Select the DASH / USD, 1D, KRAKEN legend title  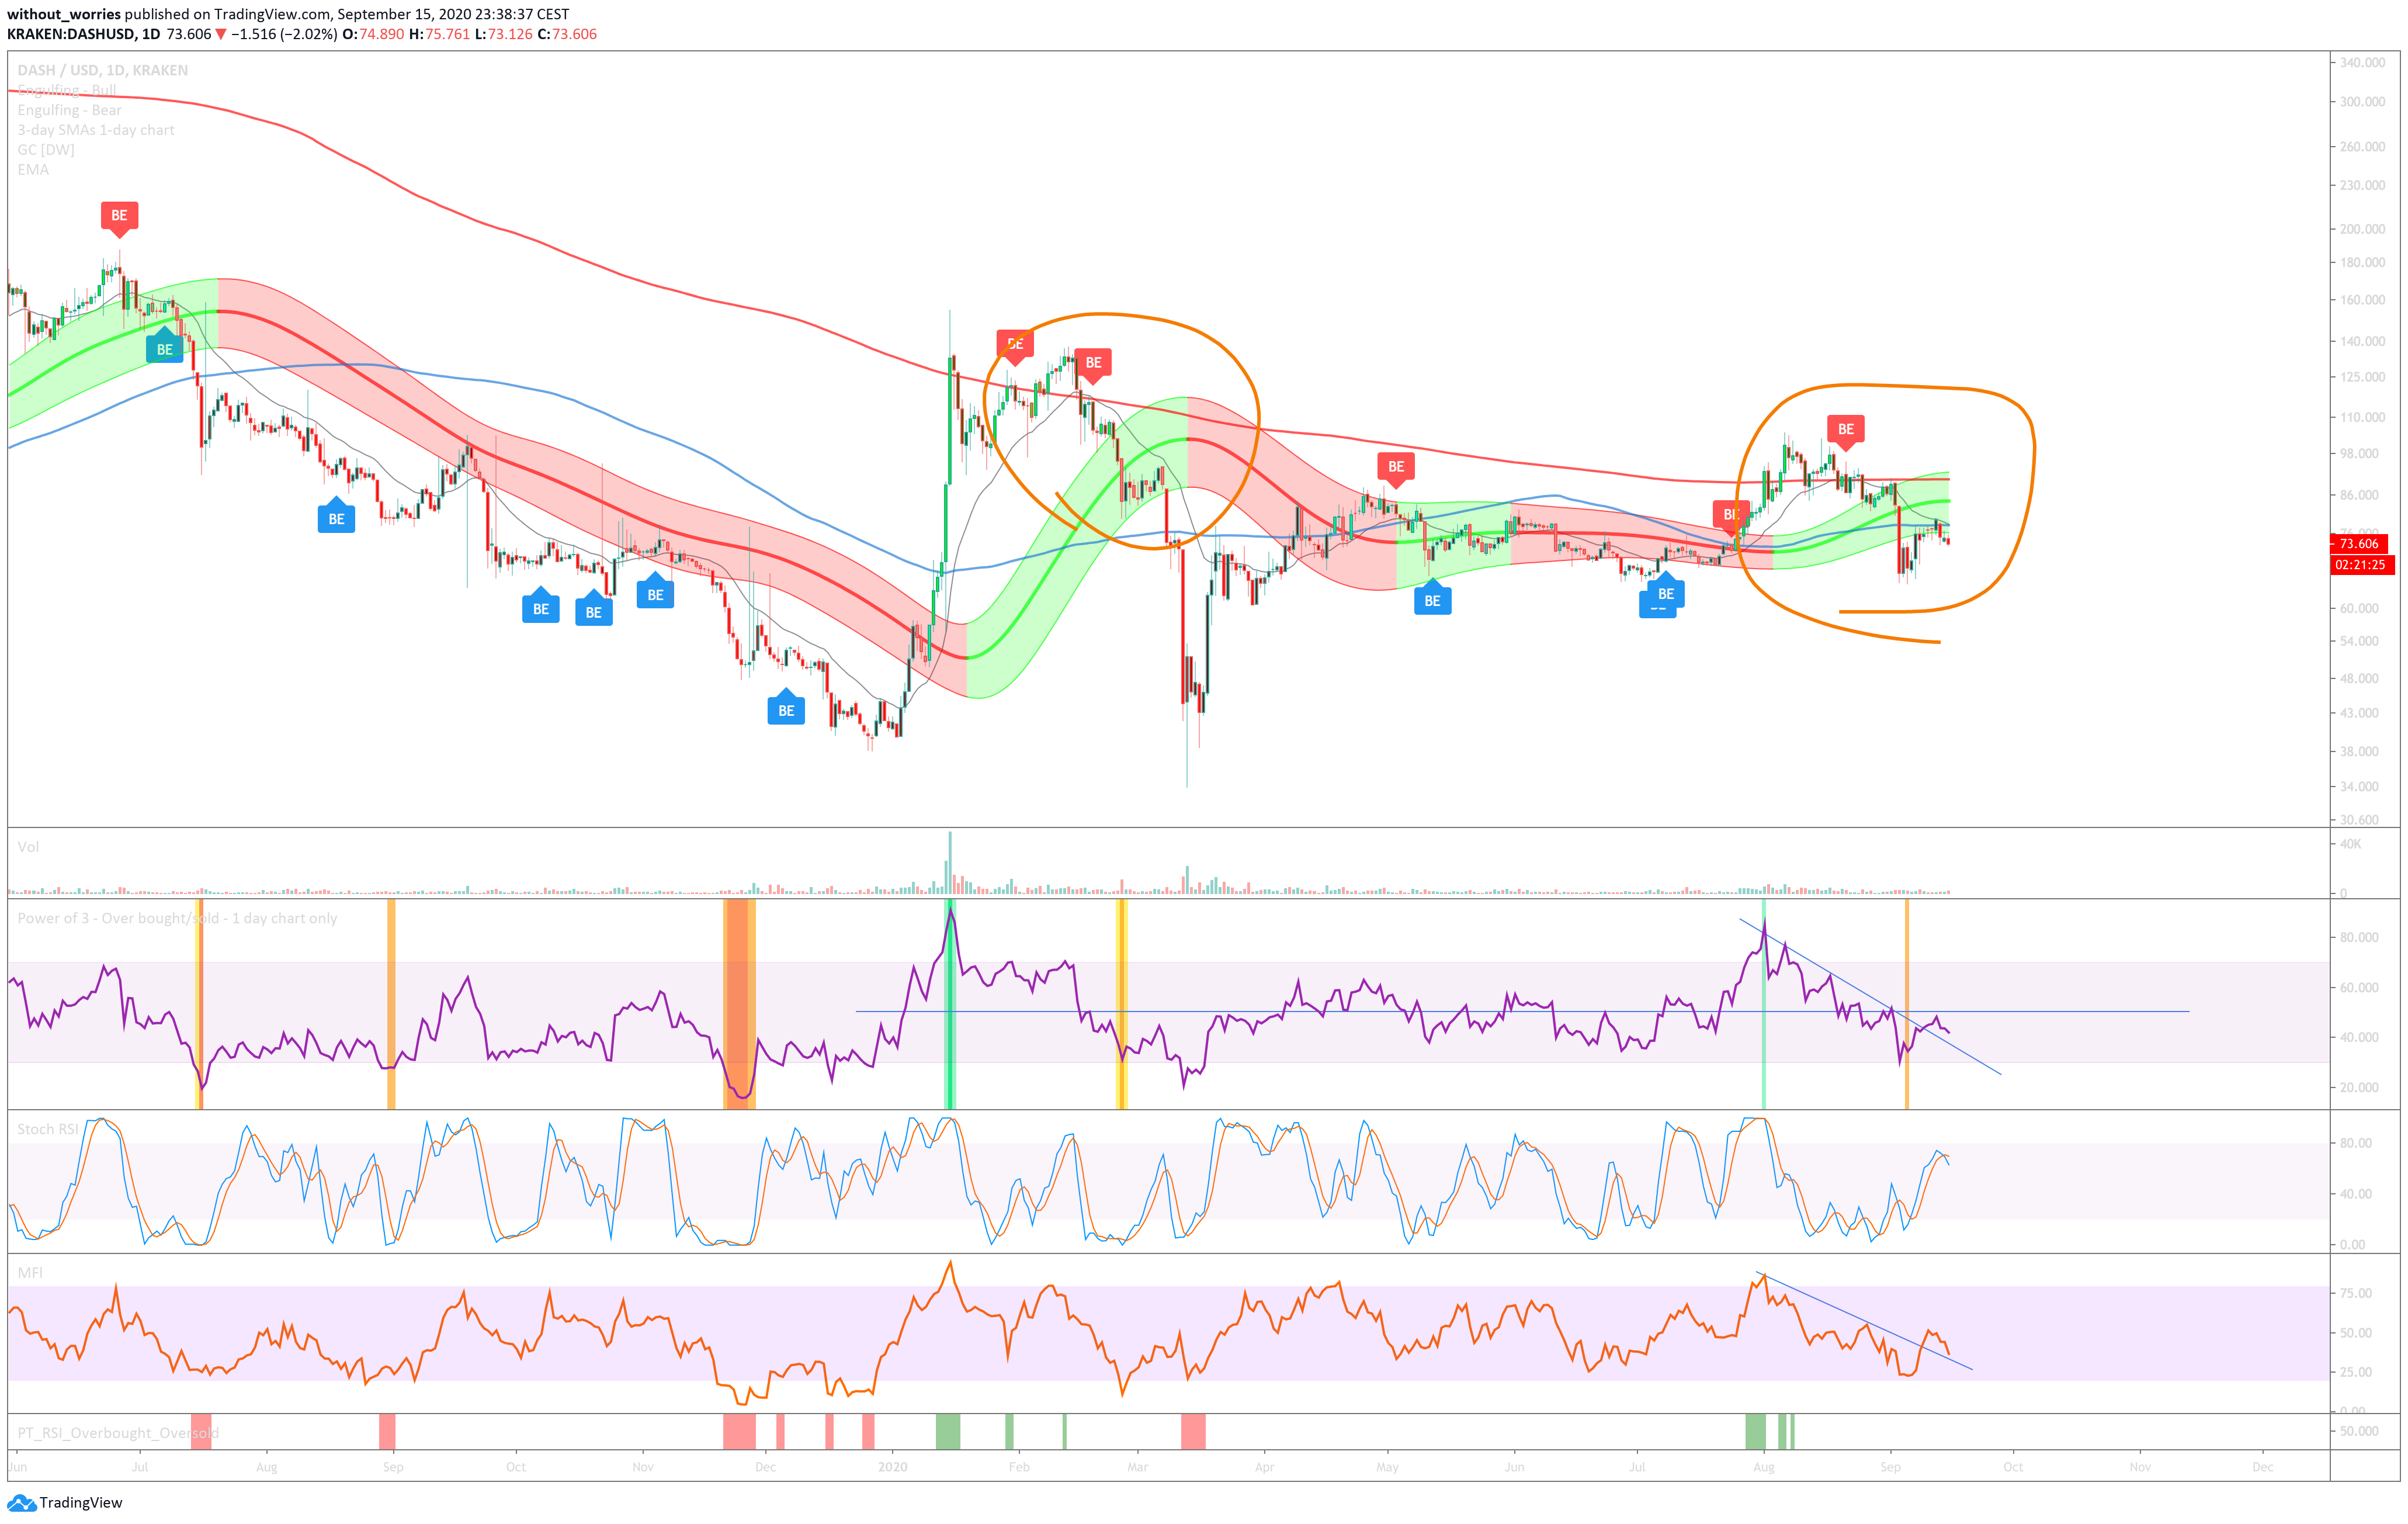tap(102, 70)
